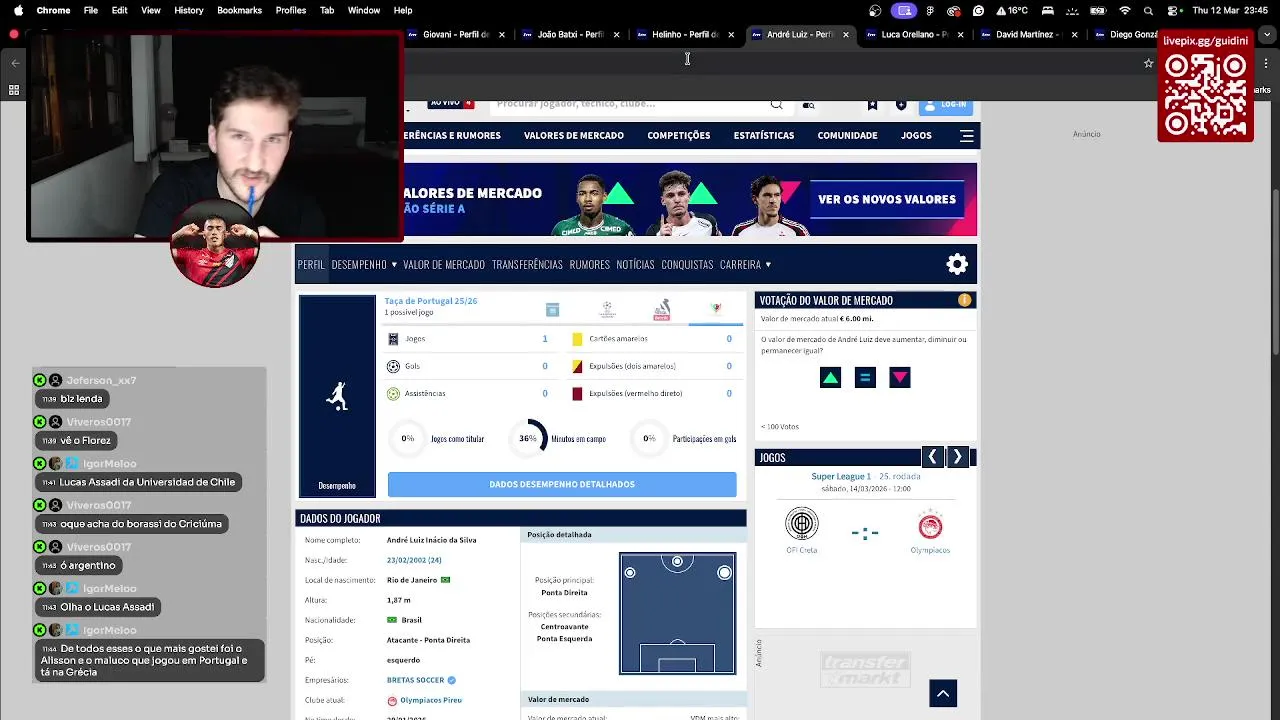Click the plus icon next to the Log-in button

[901, 104]
